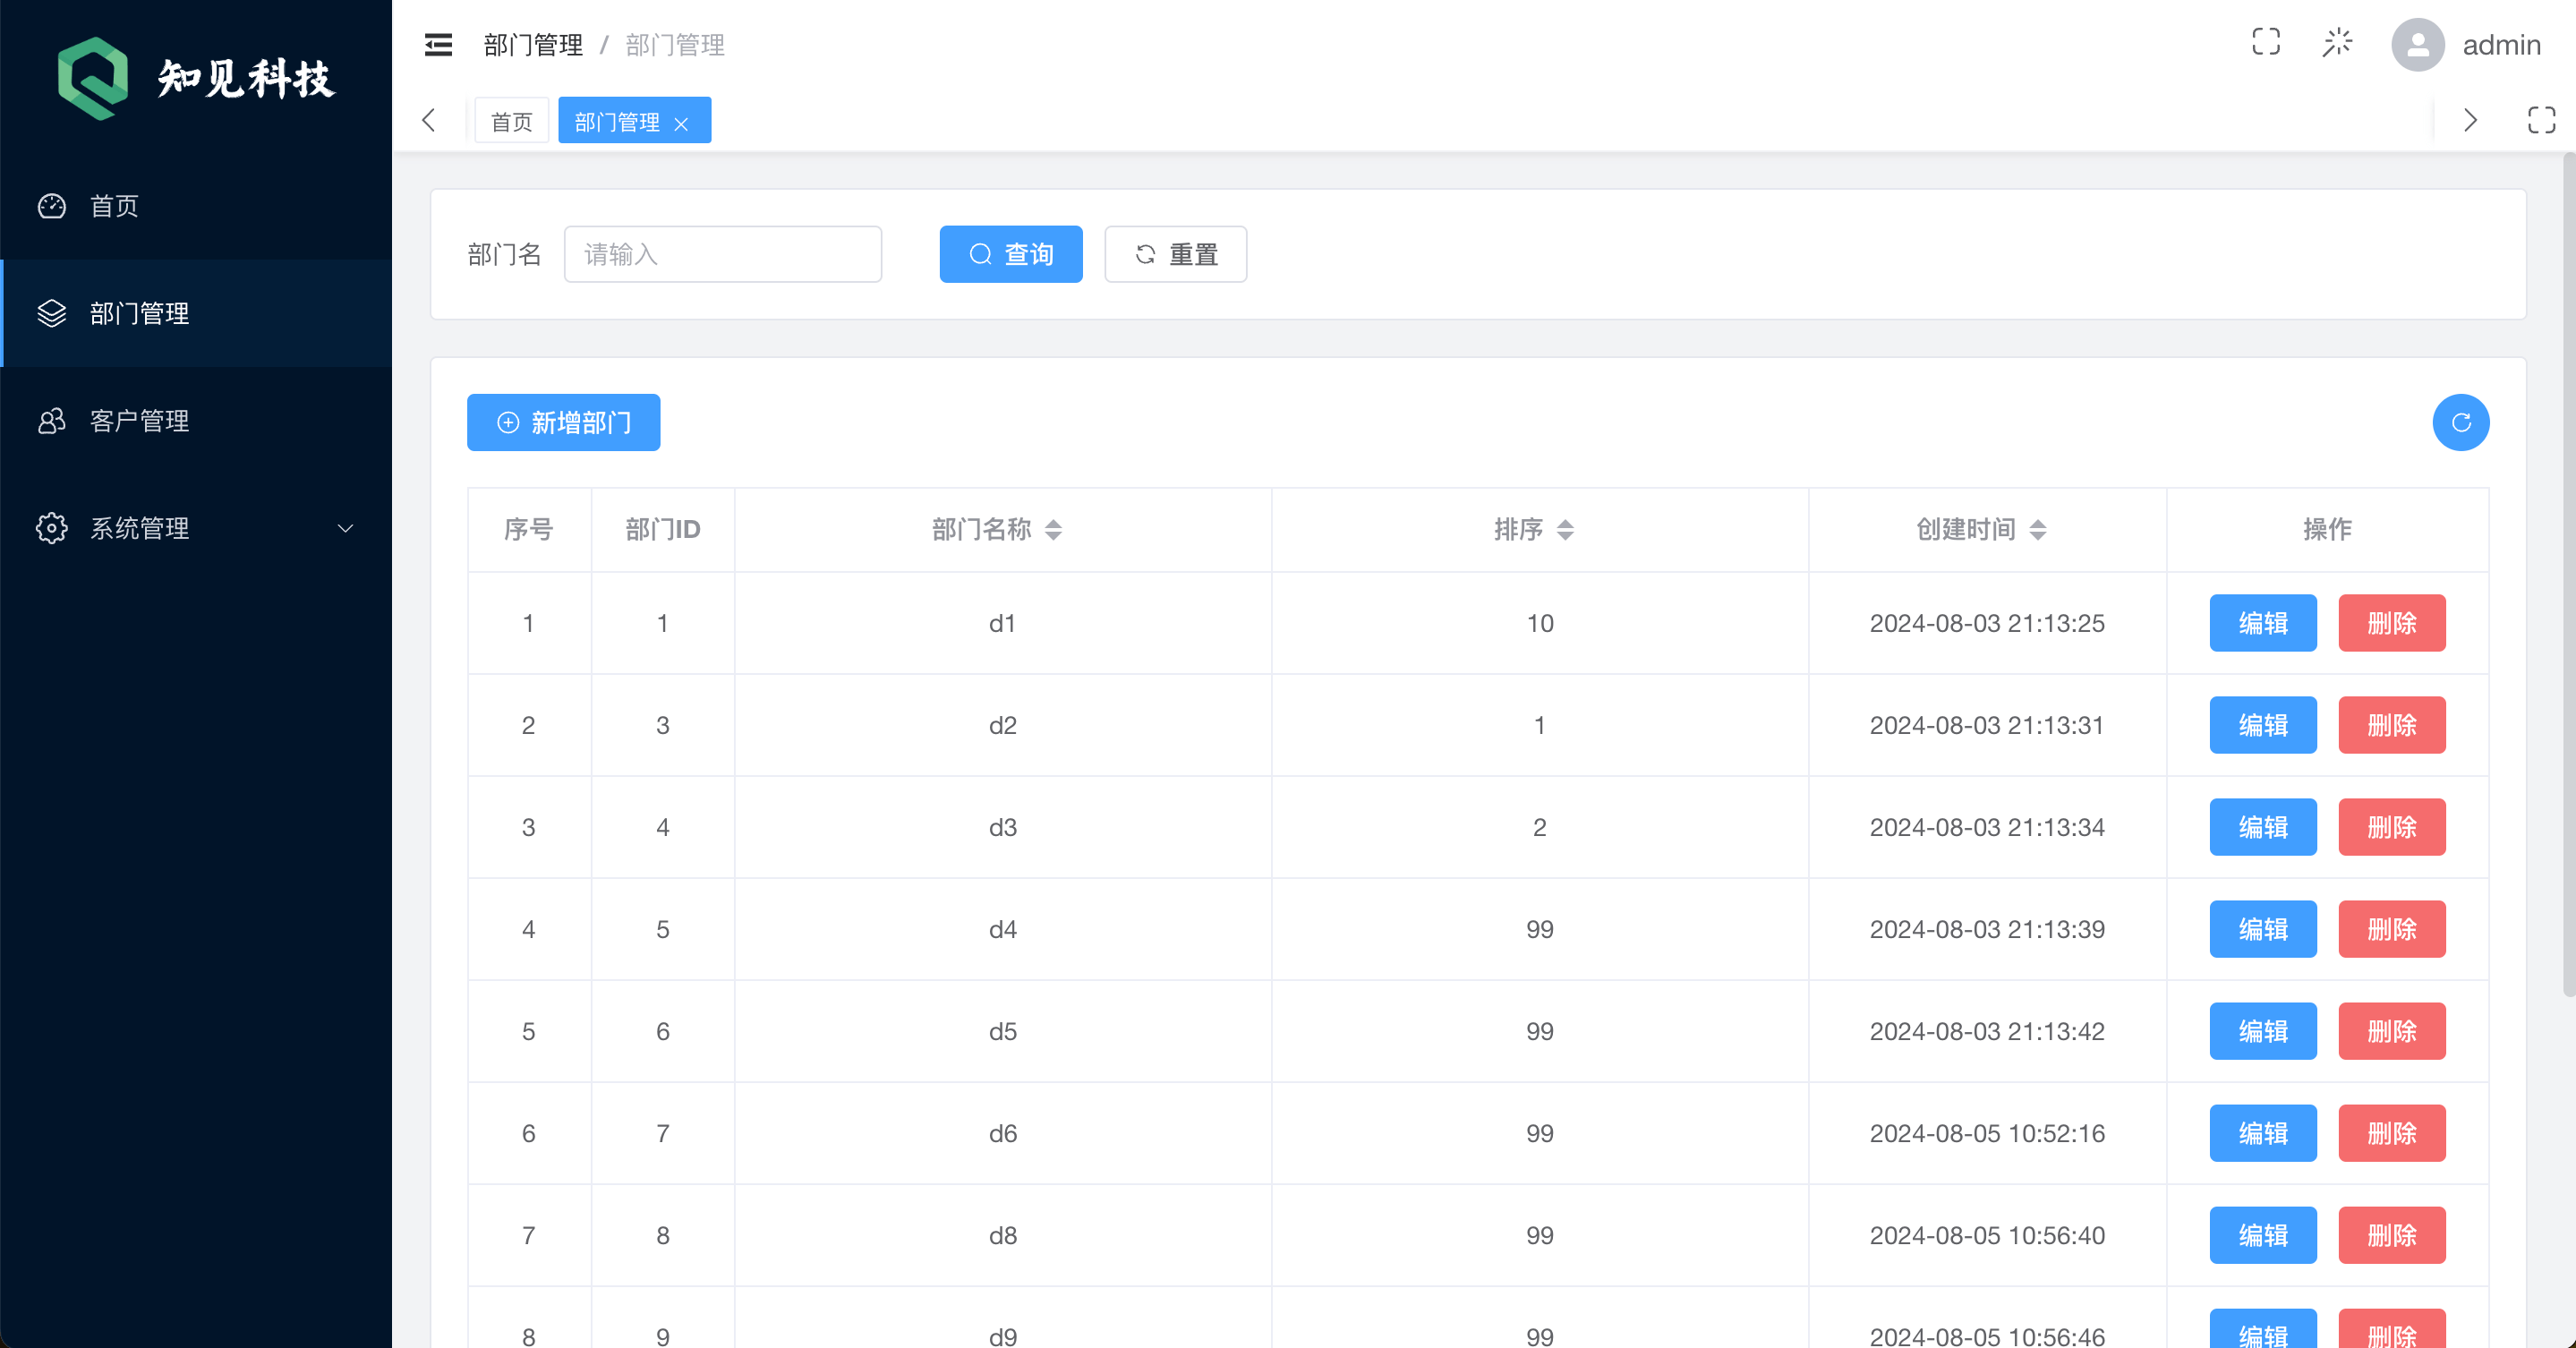Edit department d4 with 编辑
2576x1348 pixels.
[x=2263, y=929]
